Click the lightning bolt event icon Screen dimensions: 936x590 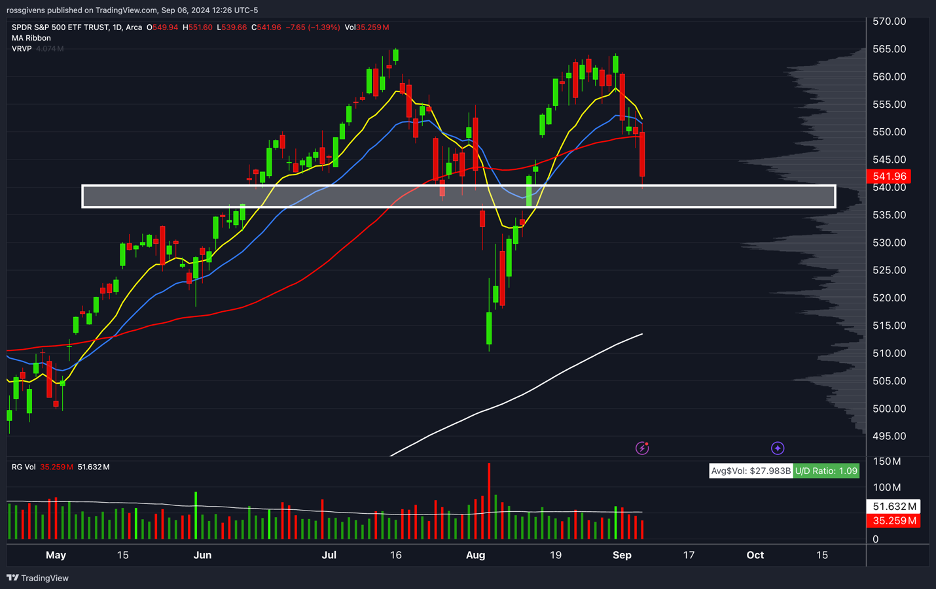pos(642,448)
